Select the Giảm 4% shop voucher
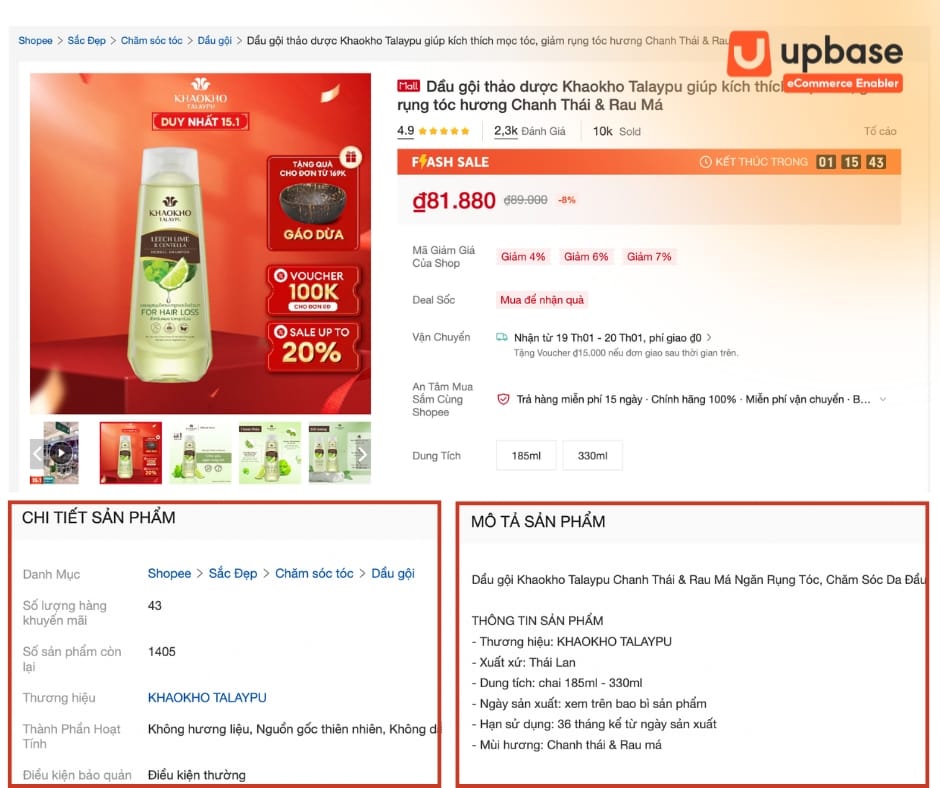This screenshot has height=788, width=940. tap(523, 257)
